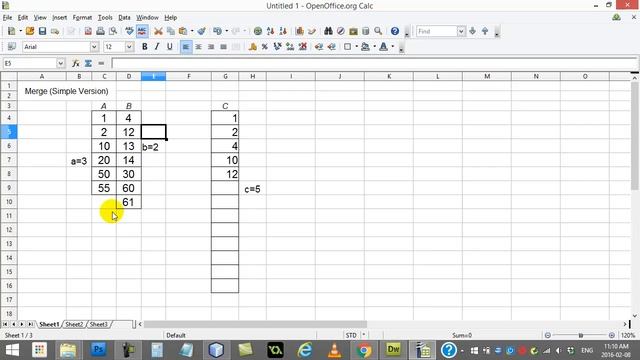Open Chrome from the taskbar
Screen dimensions: 640x360
[x=363, y=350]
